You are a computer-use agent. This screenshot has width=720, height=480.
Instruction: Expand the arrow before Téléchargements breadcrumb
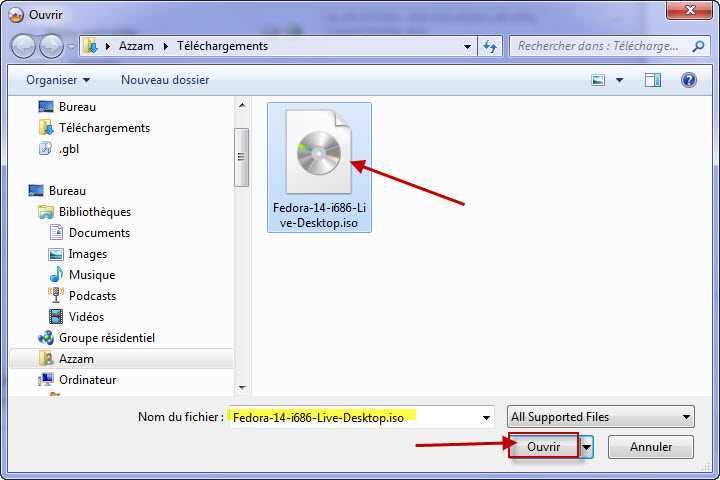point(166,46)
